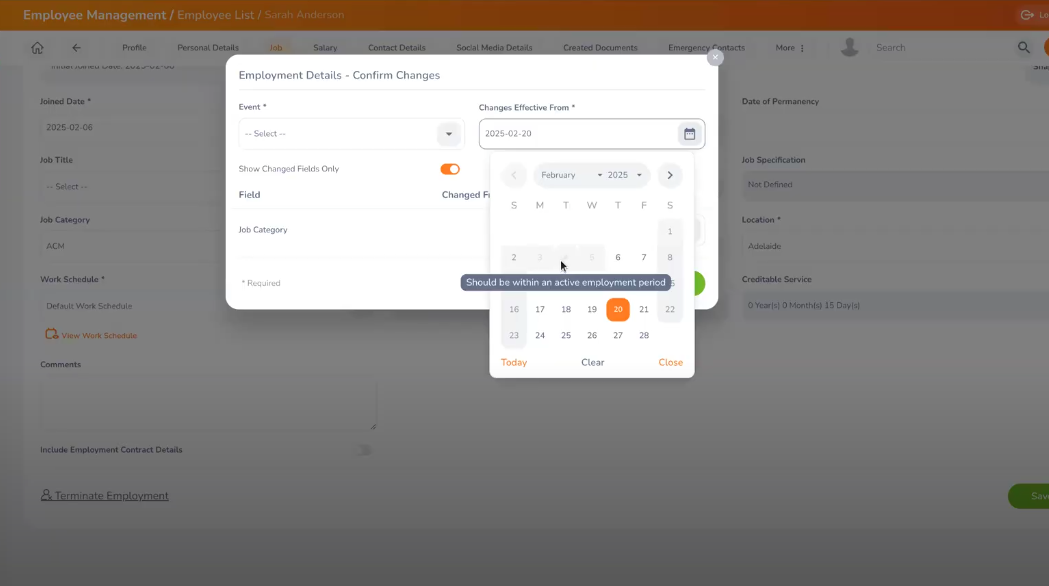Select day 6 in the calendar
The height and width of the screenshot is (586, 1049).
(617, 258)
